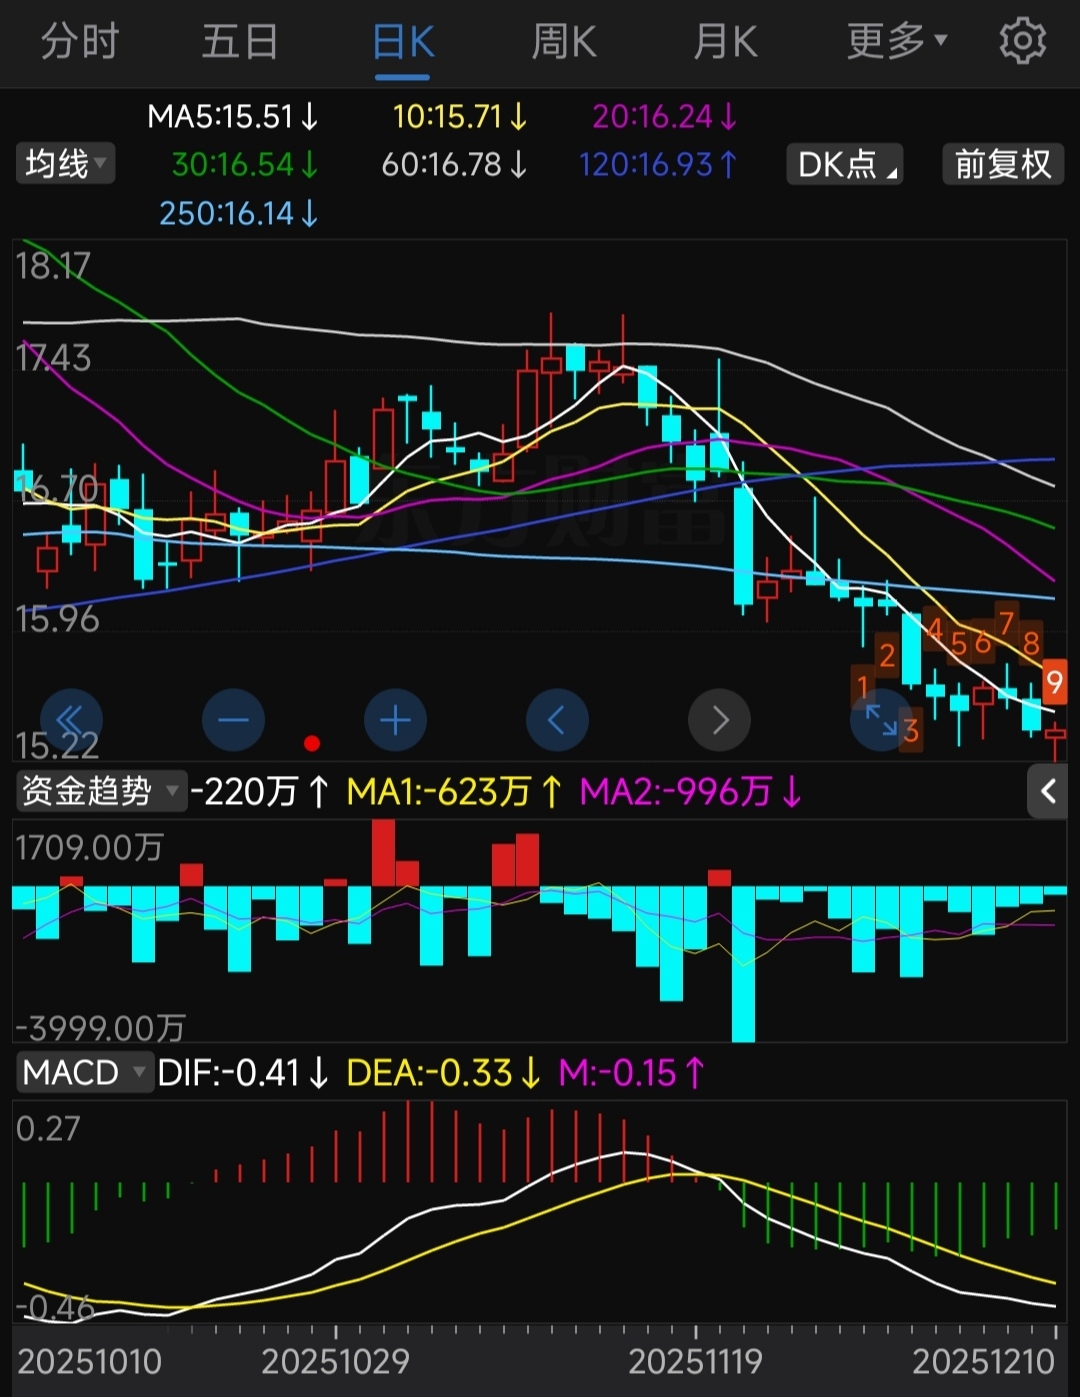
Task: Tap the MA2:-996万 value
Action: point(690,792)
